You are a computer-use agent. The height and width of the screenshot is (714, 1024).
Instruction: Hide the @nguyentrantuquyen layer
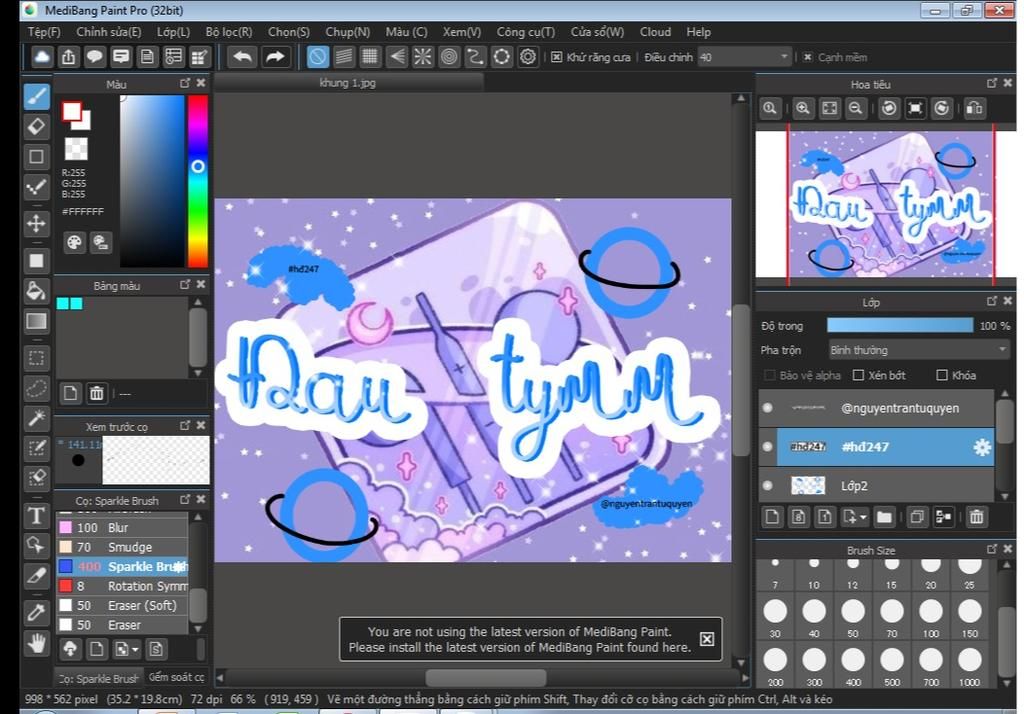coord(767,408)
